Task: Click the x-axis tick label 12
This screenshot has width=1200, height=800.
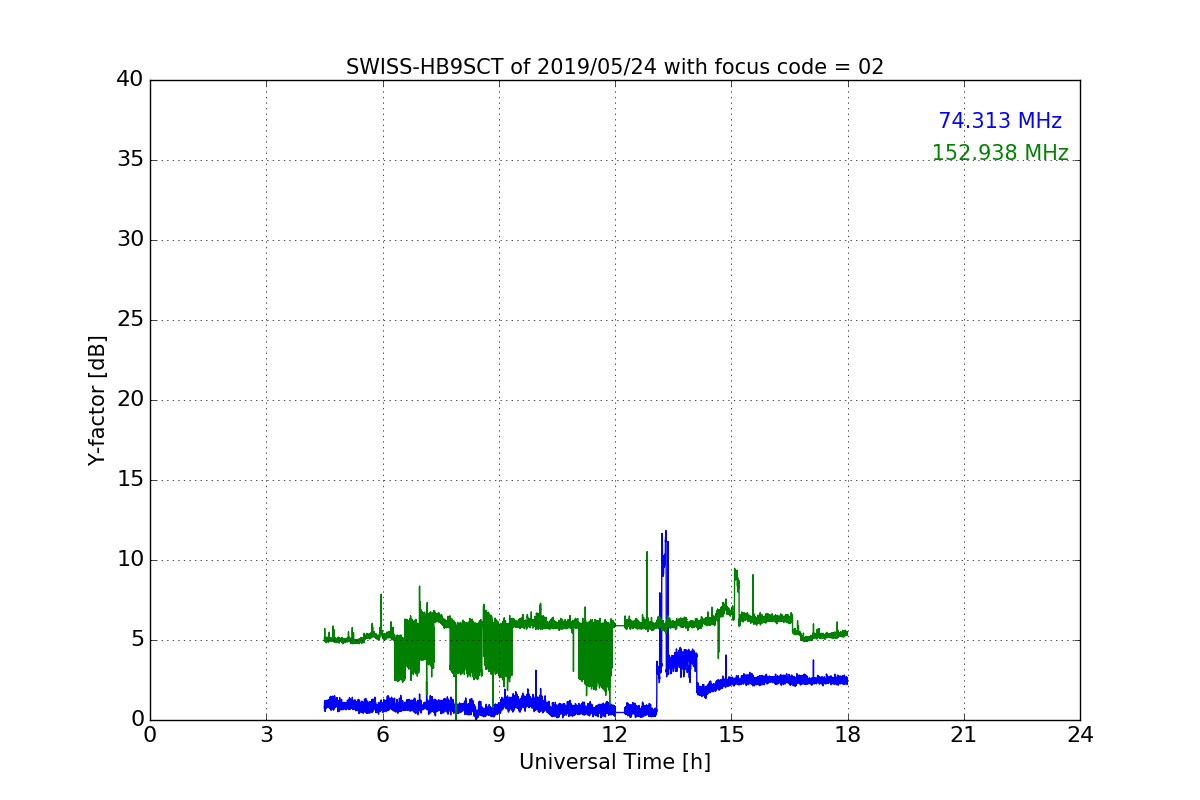Action: tap(615, 734)
